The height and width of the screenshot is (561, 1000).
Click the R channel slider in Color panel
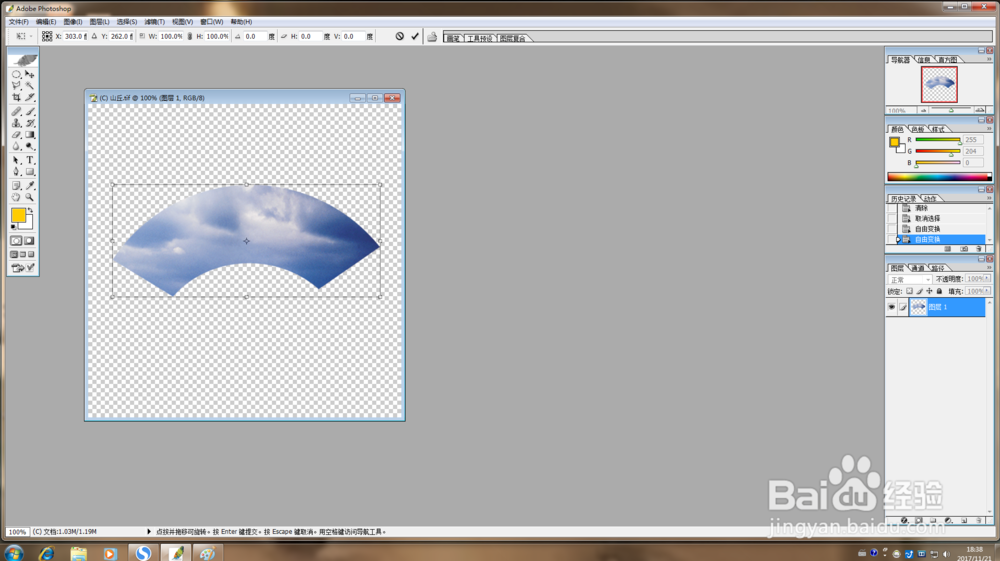[x=938, y=140]
